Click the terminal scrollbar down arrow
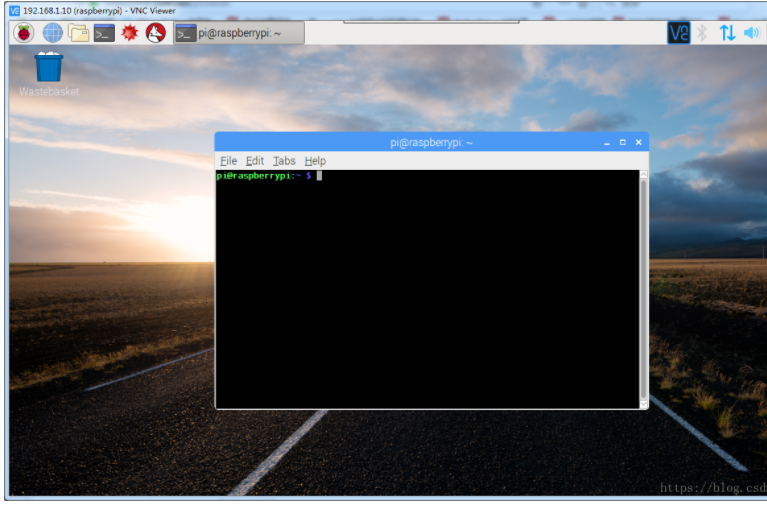This screenshot has height=508, width=767. pyautogui.click(x=644, y=404)
